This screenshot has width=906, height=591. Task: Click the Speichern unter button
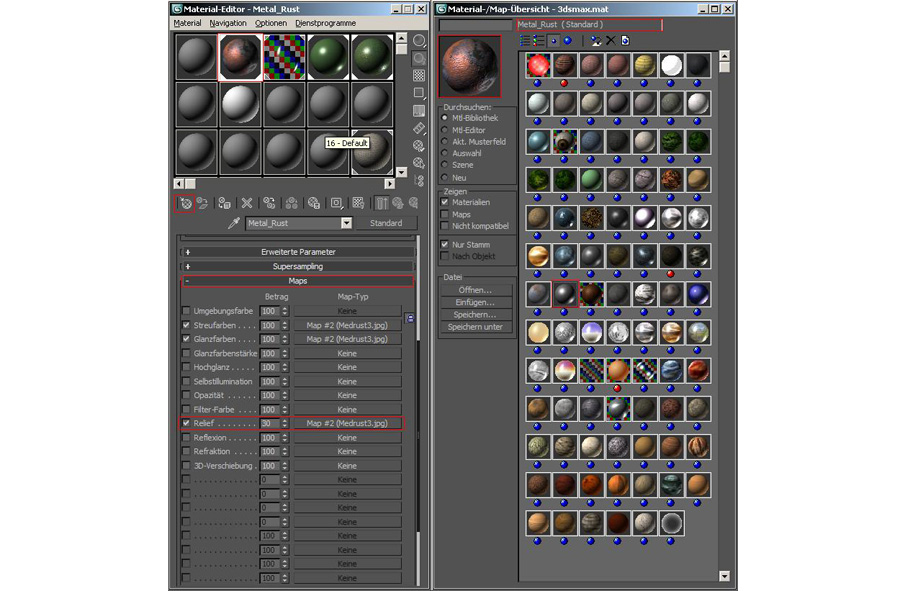(x=475, y=327)
